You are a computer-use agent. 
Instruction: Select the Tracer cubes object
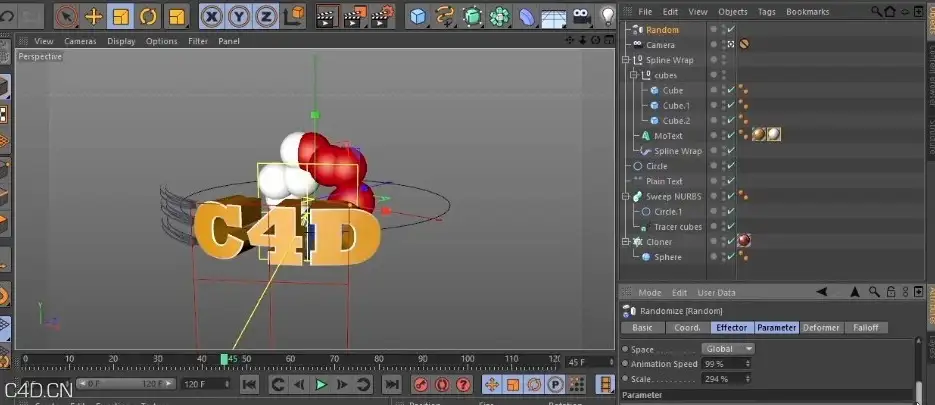tap(677, 227)
